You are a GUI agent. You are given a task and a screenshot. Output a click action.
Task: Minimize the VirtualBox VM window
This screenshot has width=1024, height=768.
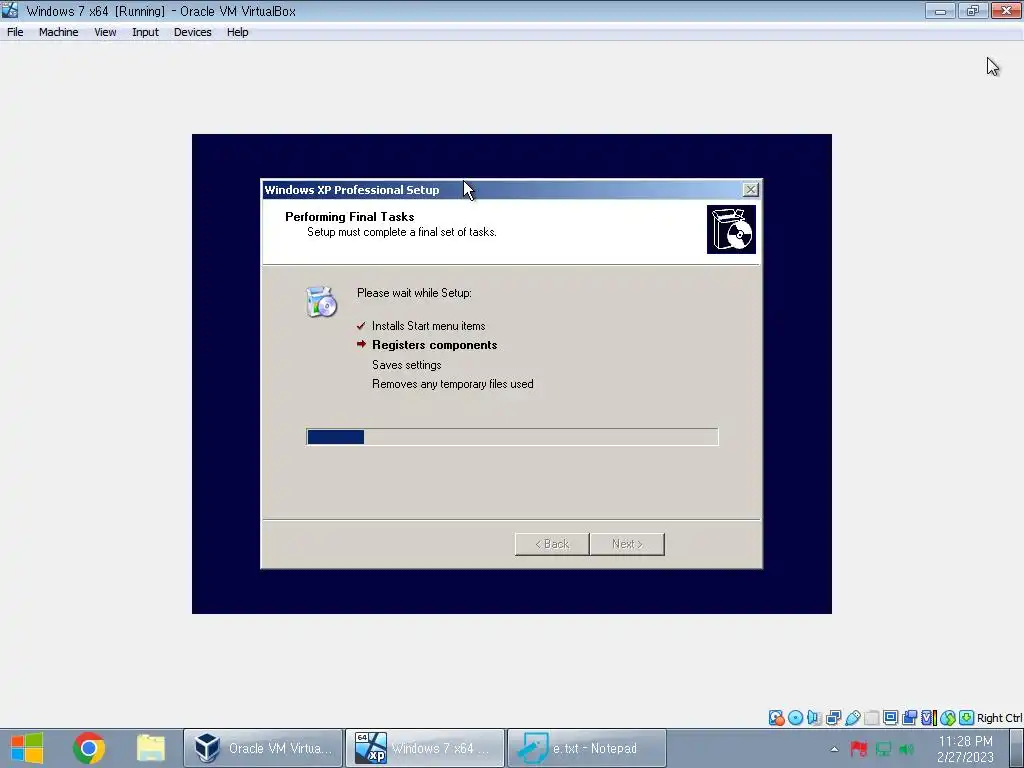click(940, 10)
